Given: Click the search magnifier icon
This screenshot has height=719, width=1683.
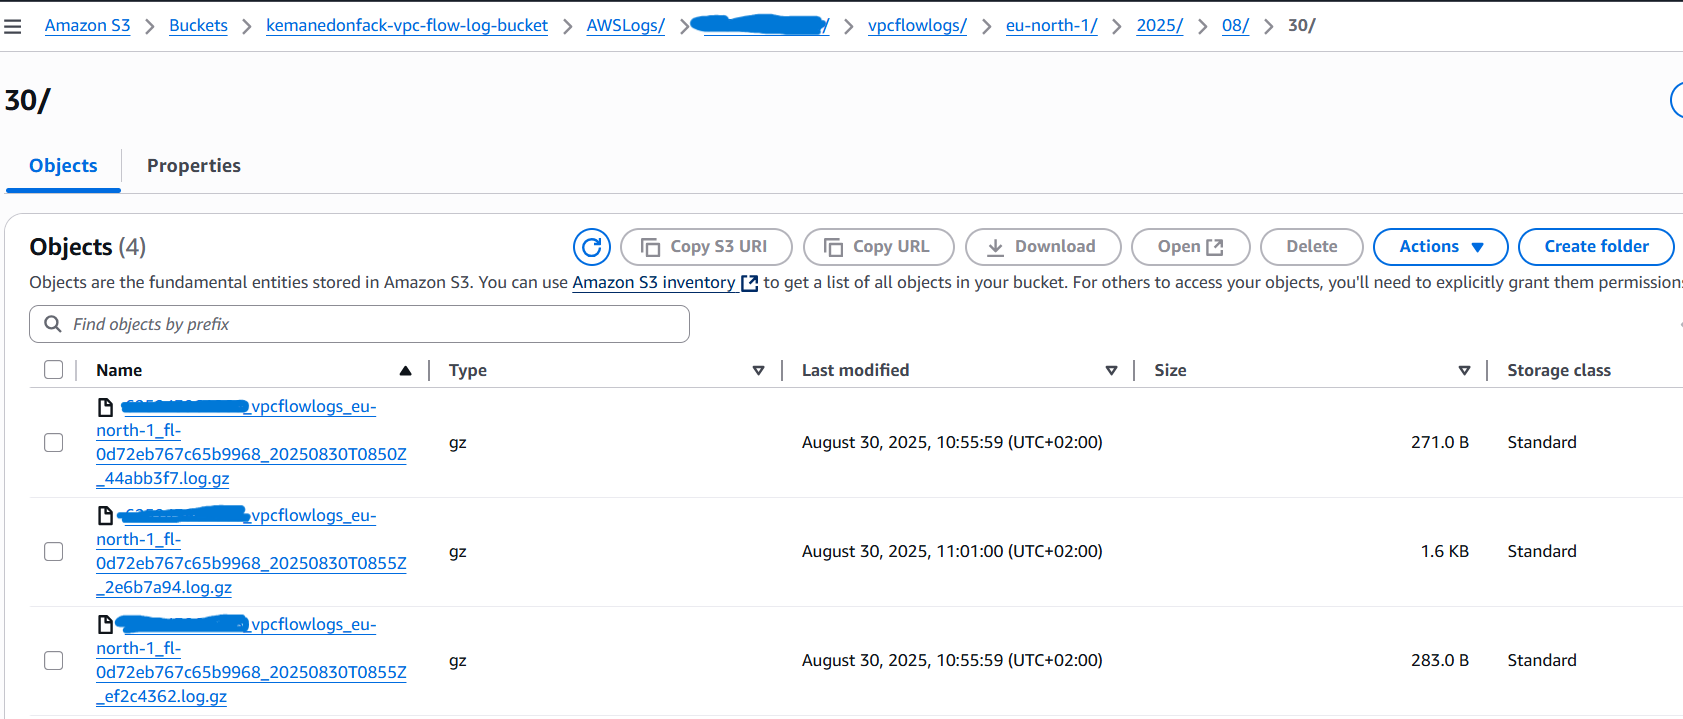Looking at the screenshot, I should (53, 324).
